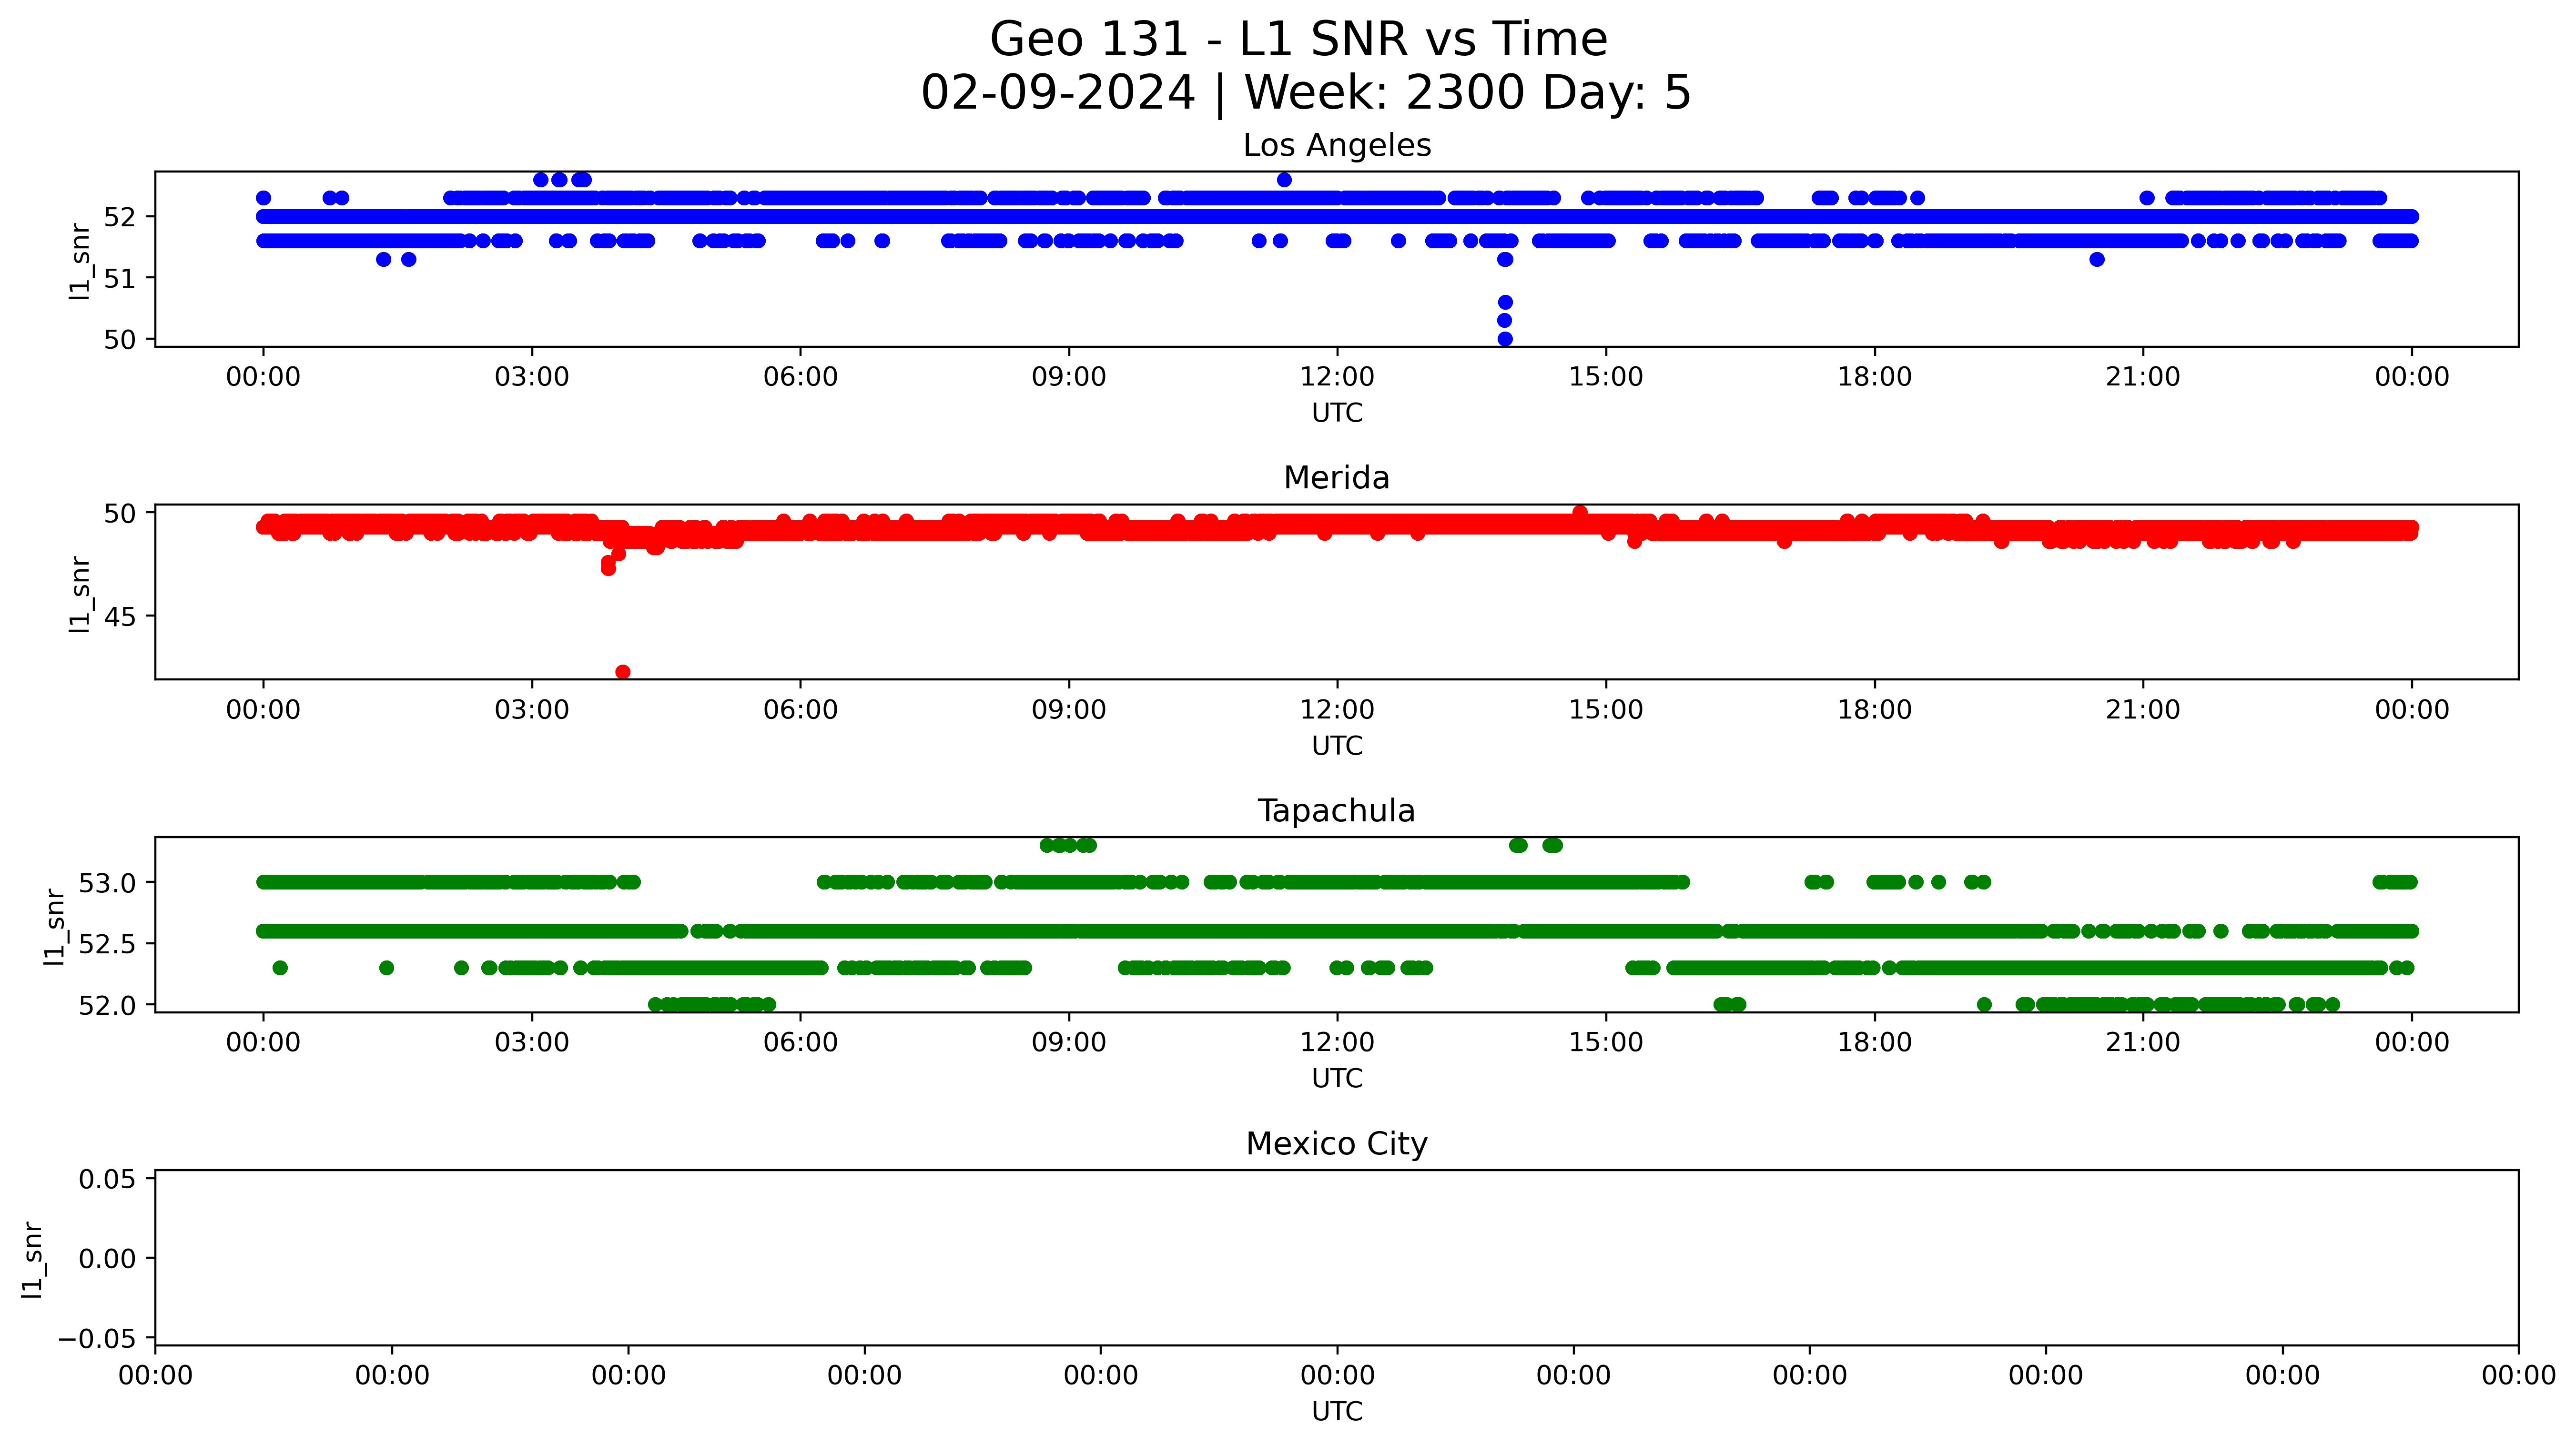Click the 15:00 tick on Merida x-axis
2576x1445 pixels.
tap(1606, 710)
